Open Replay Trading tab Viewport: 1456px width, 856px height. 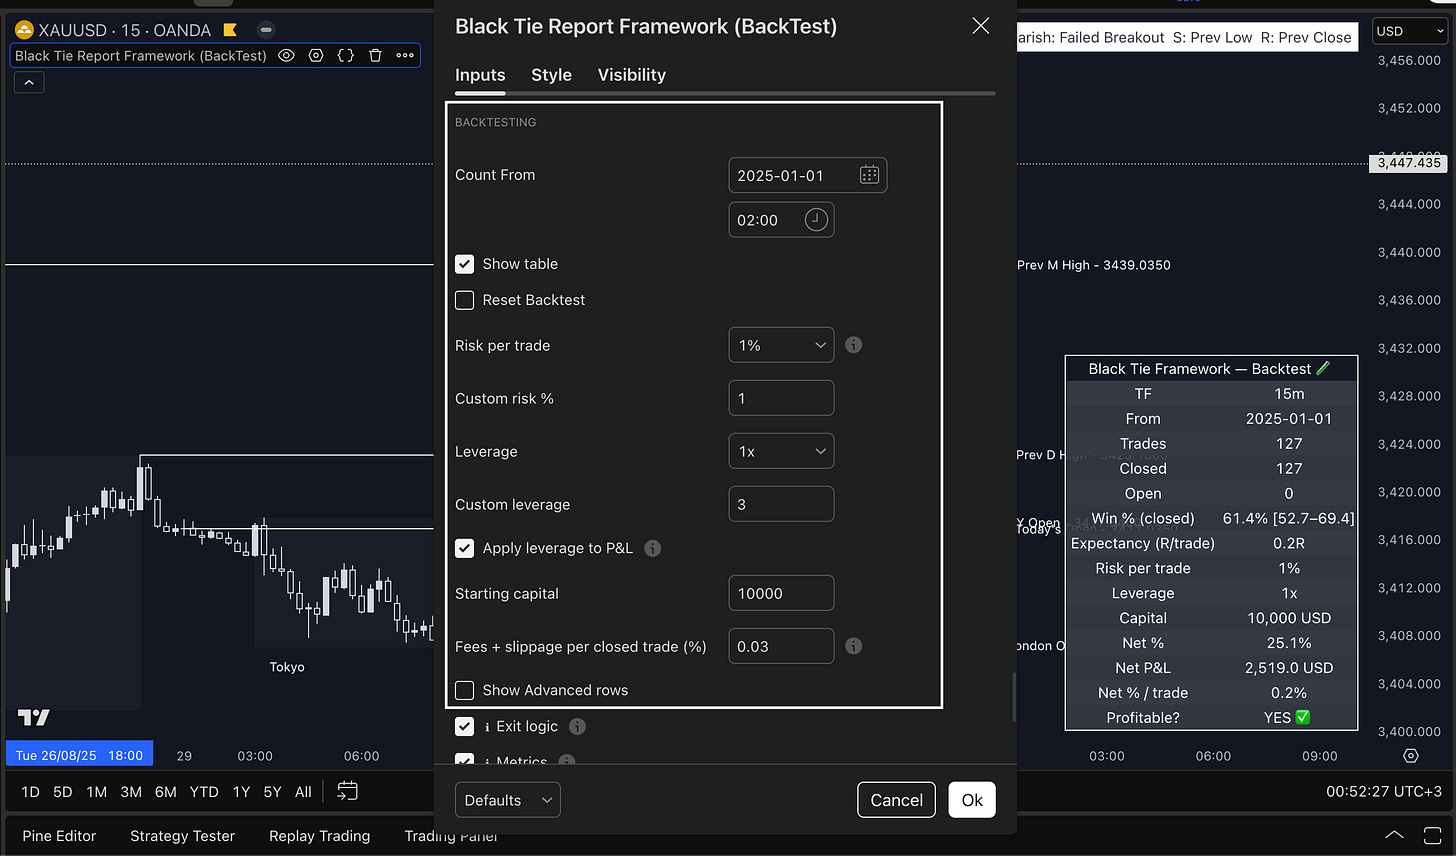[x=320, y=836]
